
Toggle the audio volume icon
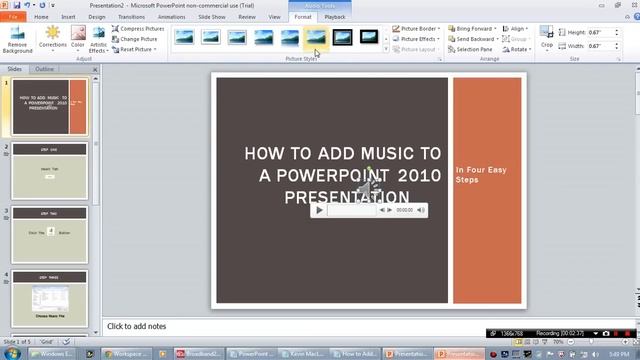point(421,210)
